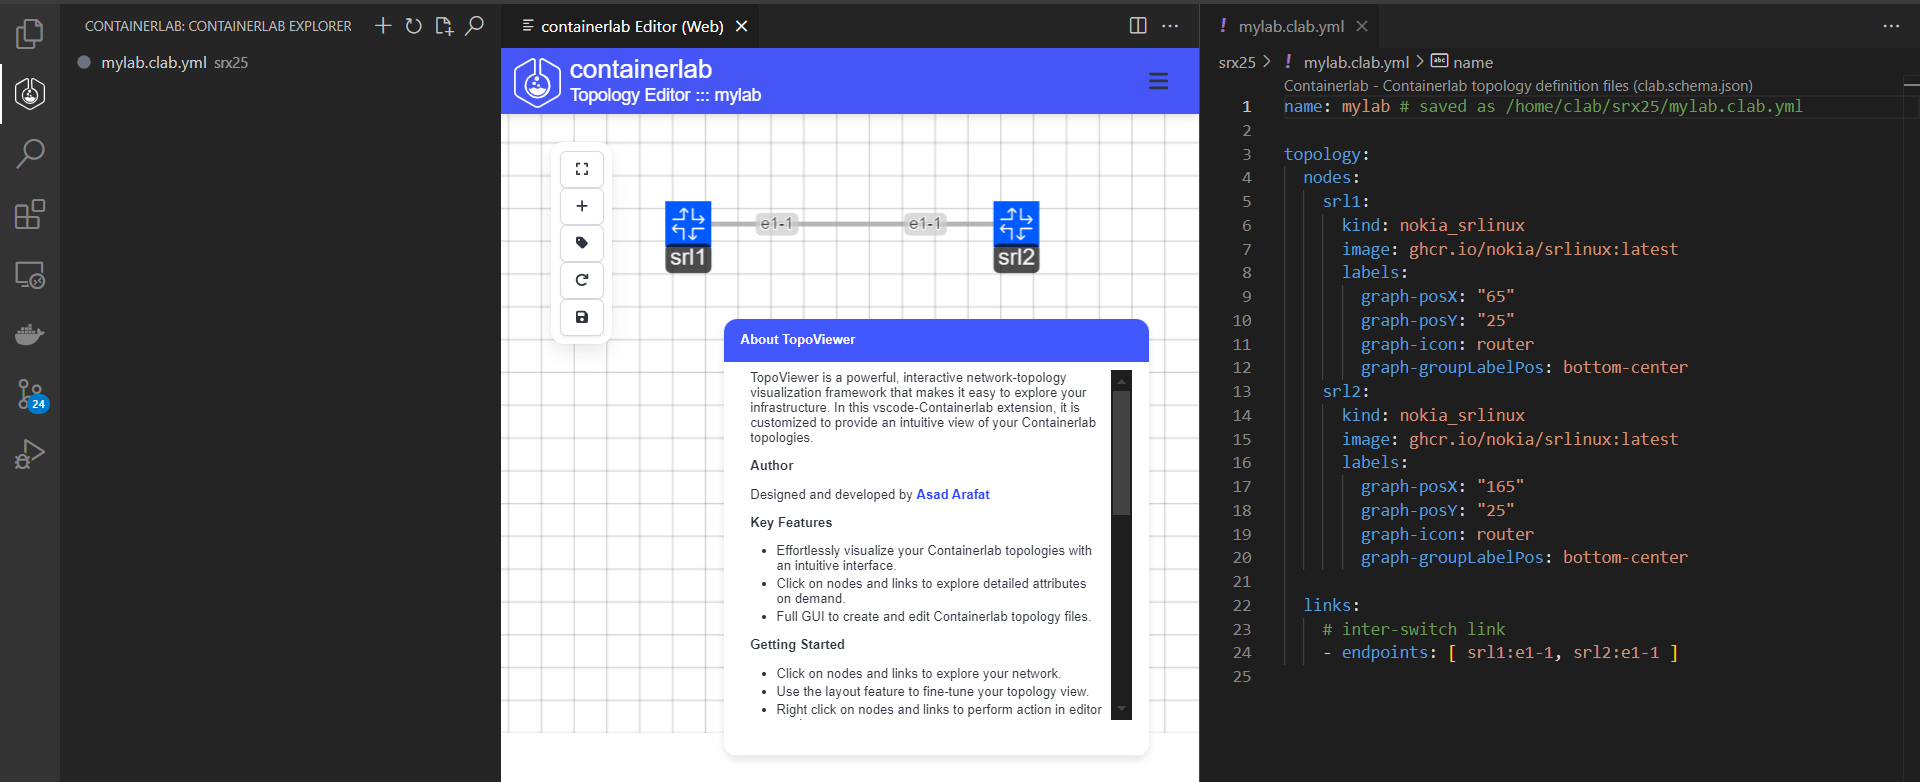Image resolution: width=1920 pixels, height=782 pixels.
Task: Click the fit-to-viewport icon in topology toolbar
Action: 582,169
